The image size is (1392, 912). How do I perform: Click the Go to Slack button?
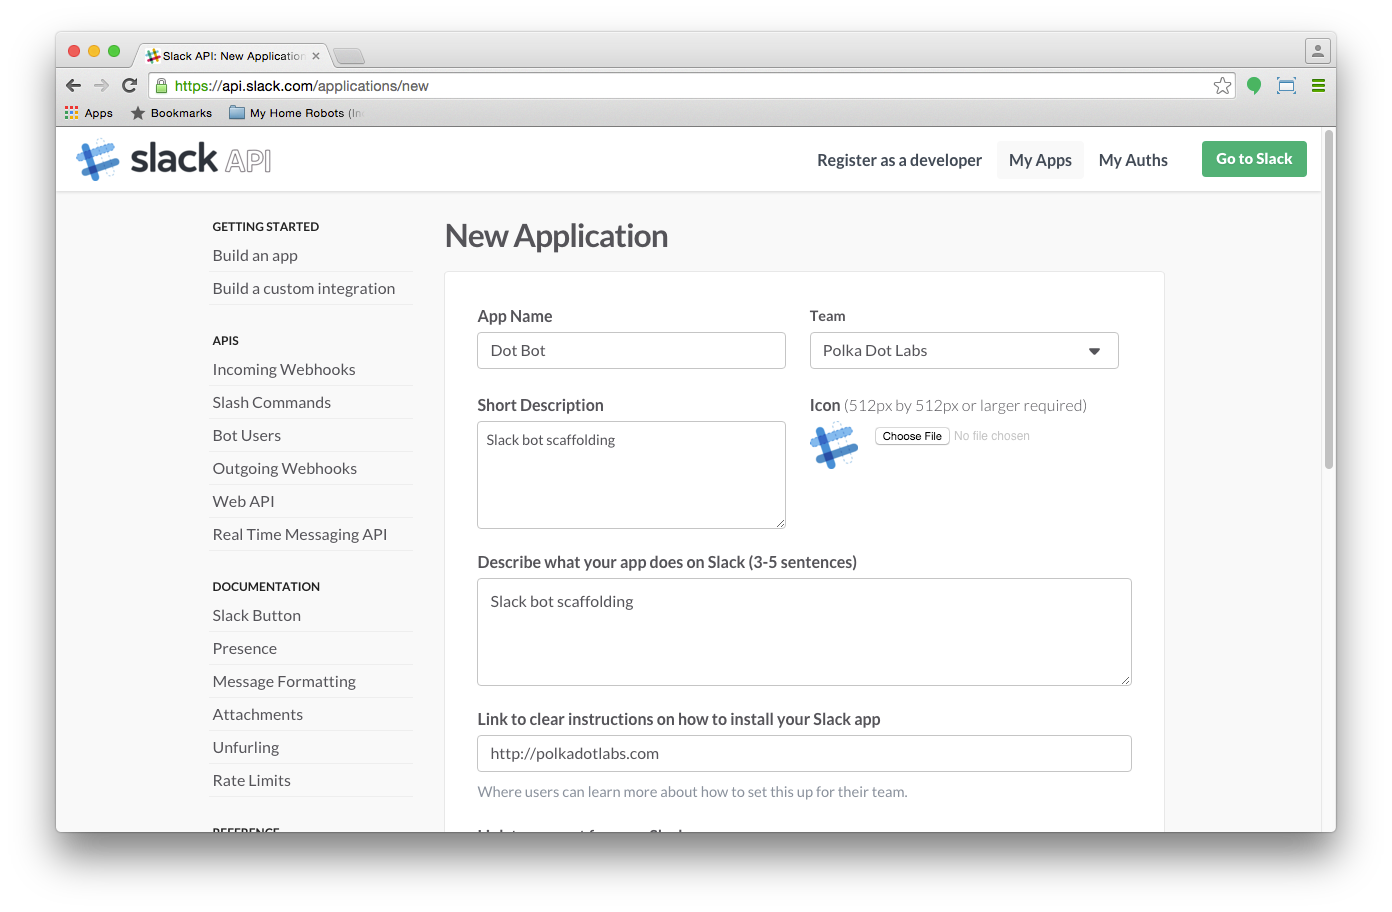pyautogui.click(x=1254, y=159)
